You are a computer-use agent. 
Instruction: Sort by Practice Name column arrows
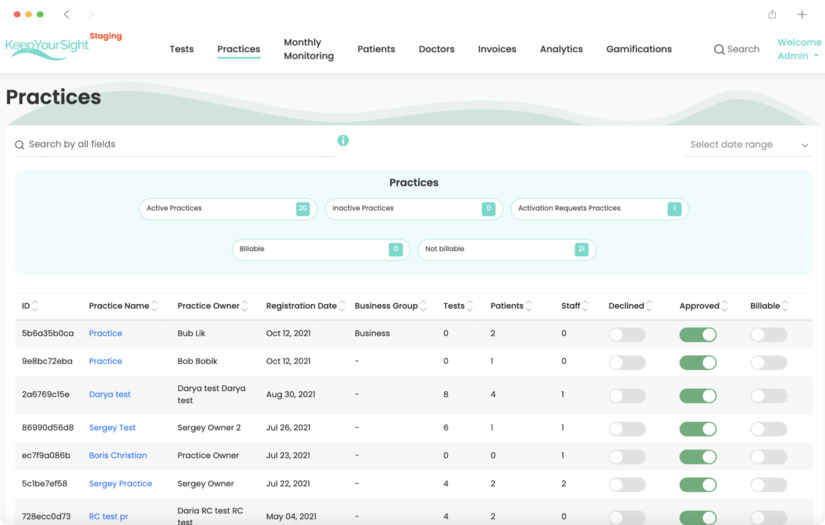point(154,306)
